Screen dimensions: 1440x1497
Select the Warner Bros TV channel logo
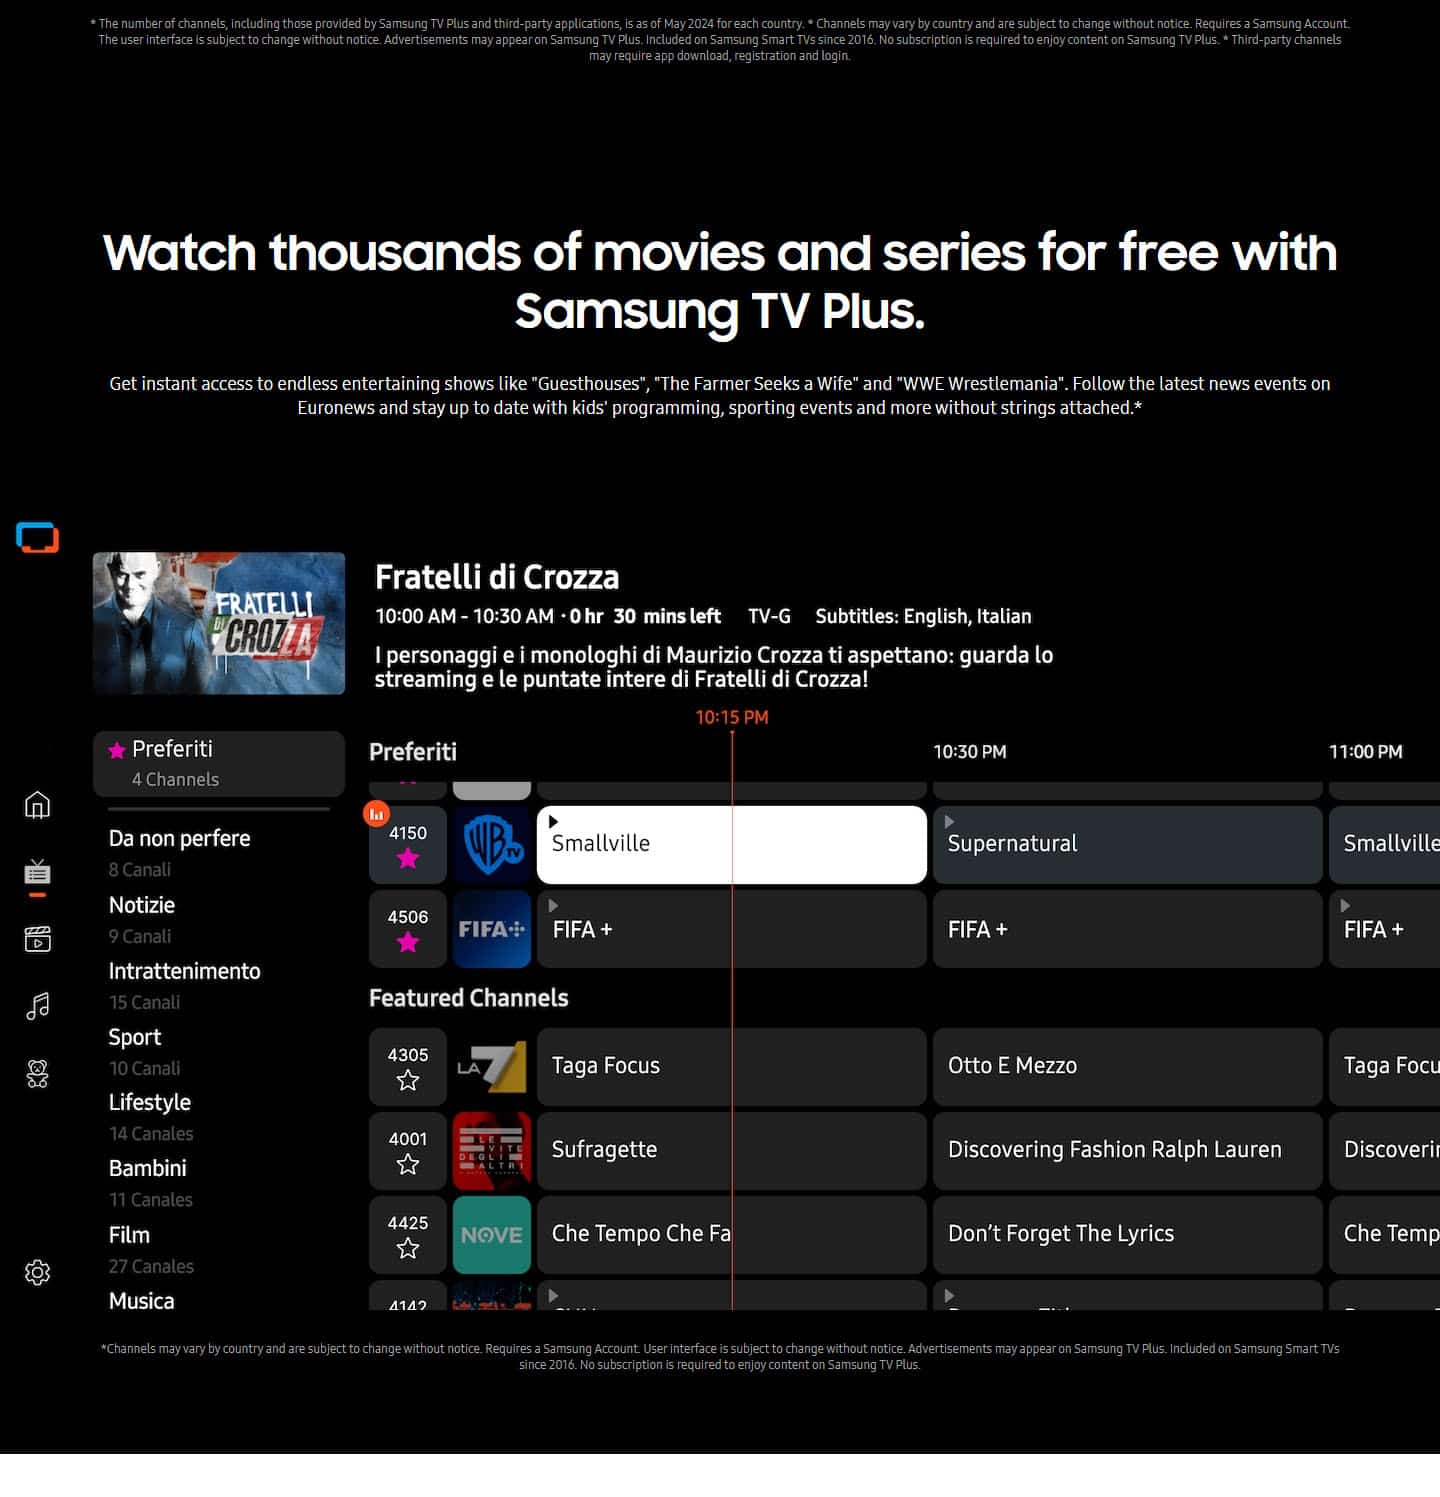point(492,844)
